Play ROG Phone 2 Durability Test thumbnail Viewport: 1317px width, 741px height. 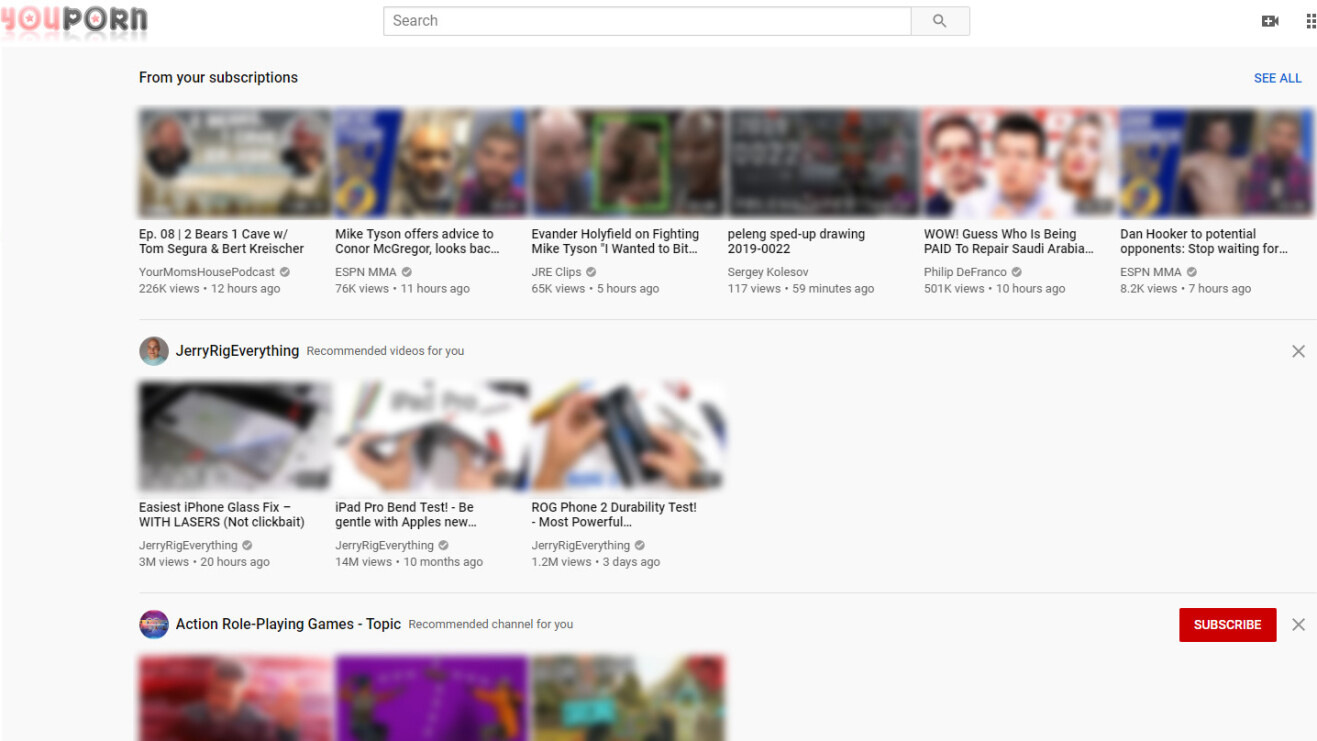click(x=627, y=436)
